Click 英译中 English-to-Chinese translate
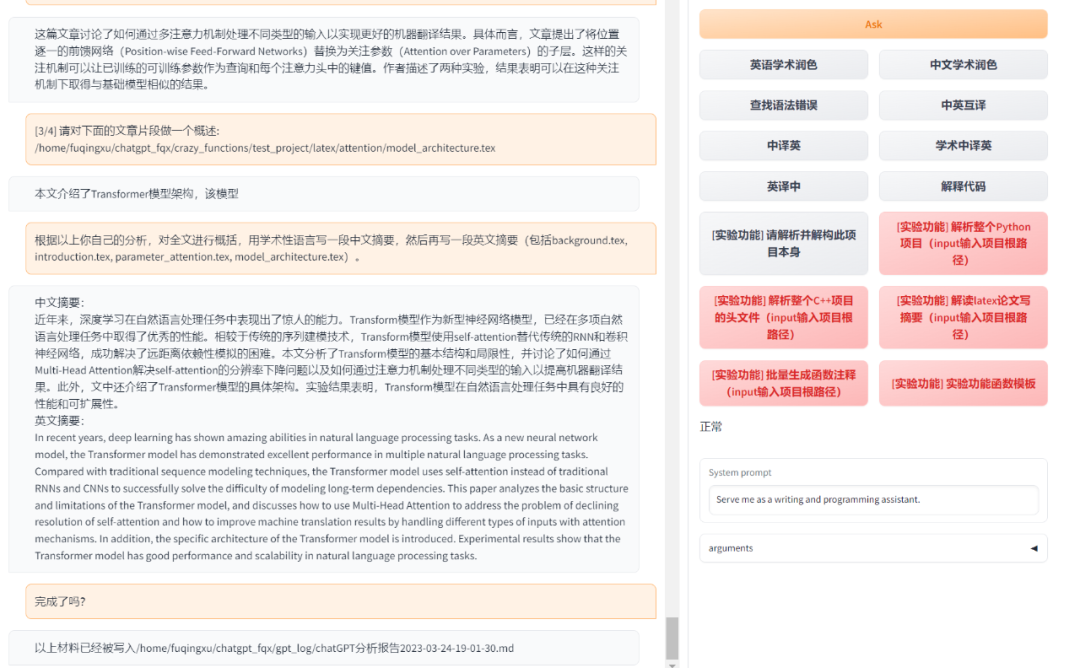Screen dimensions: 1080x668 click(x=784, y=186)
